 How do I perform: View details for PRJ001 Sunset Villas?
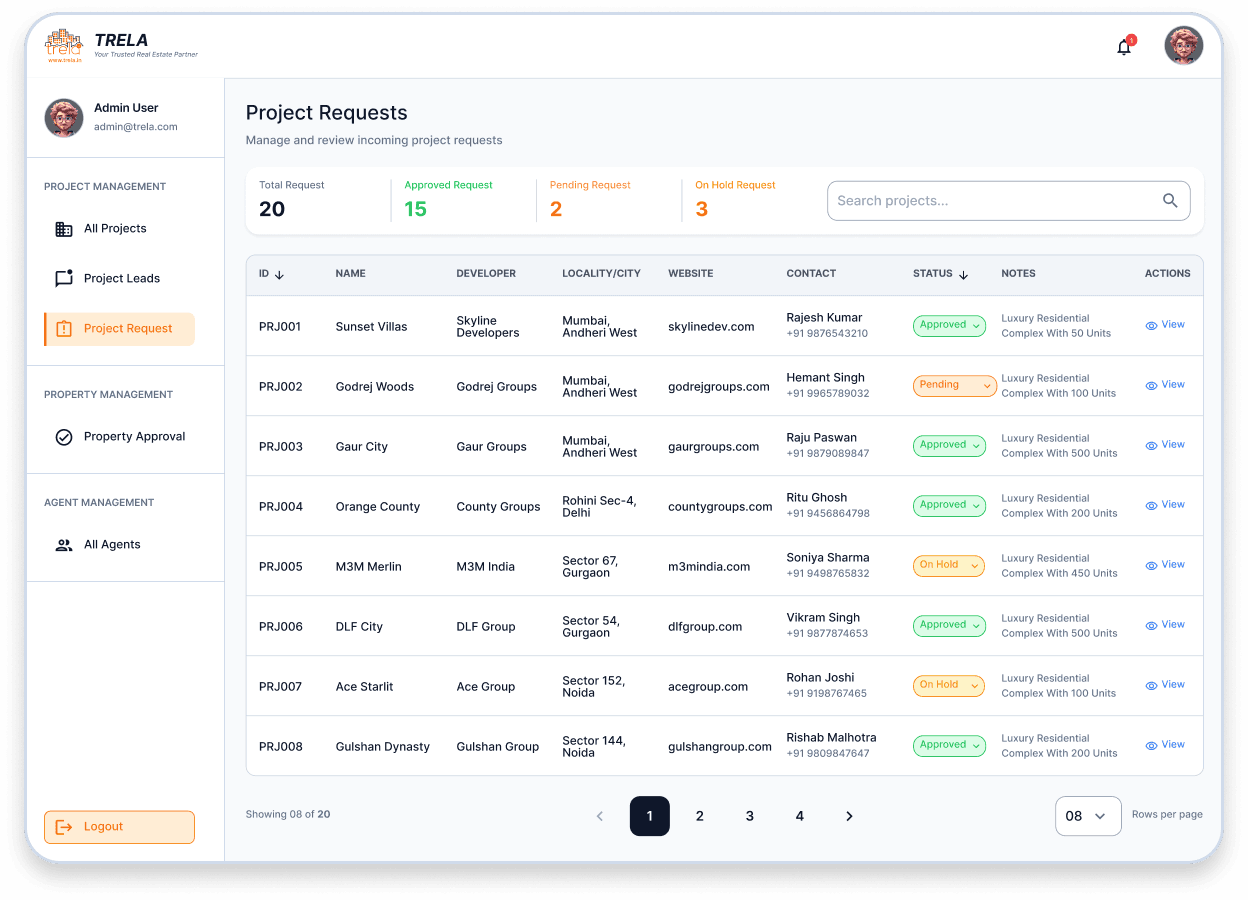[x=1165, y=325]
